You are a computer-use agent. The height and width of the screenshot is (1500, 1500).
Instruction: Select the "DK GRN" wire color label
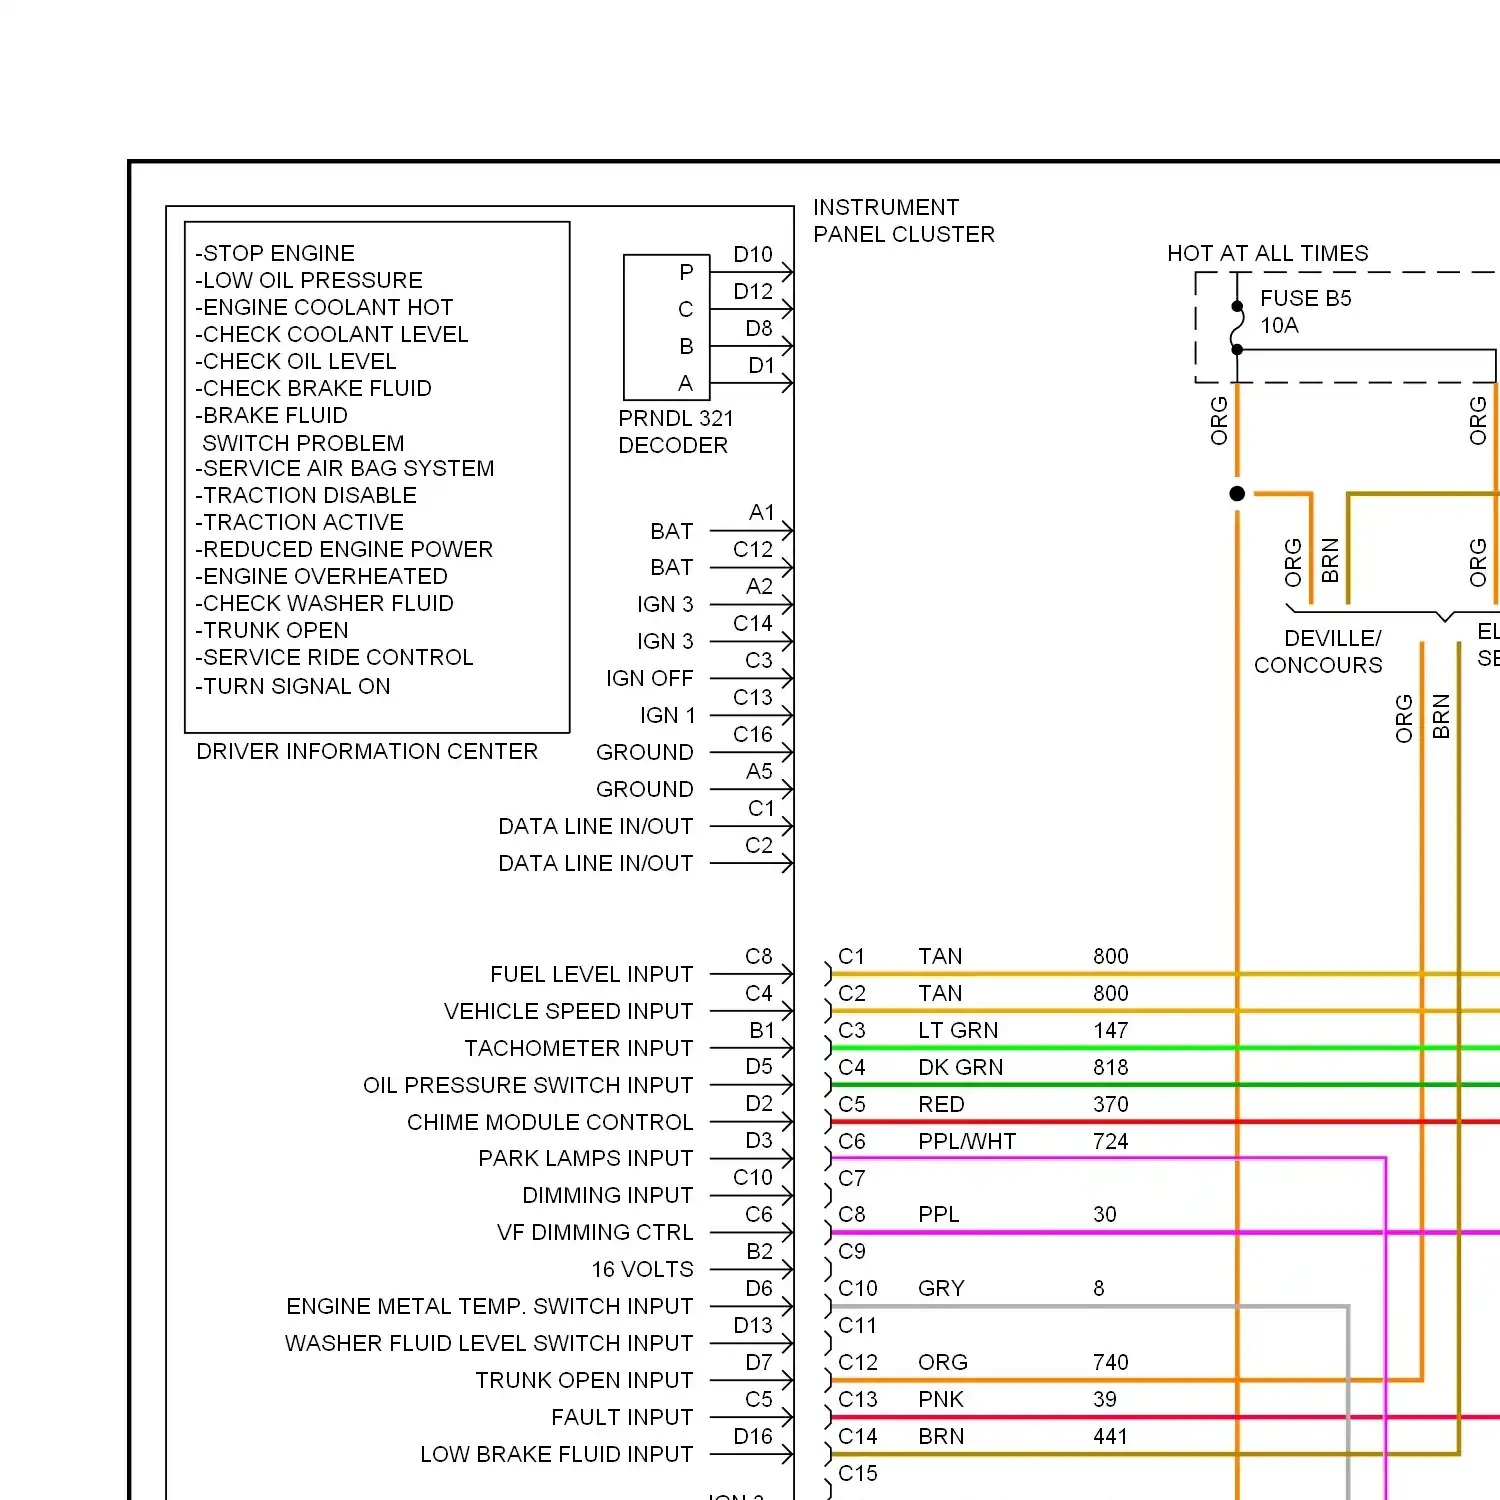coord(961,1068)
